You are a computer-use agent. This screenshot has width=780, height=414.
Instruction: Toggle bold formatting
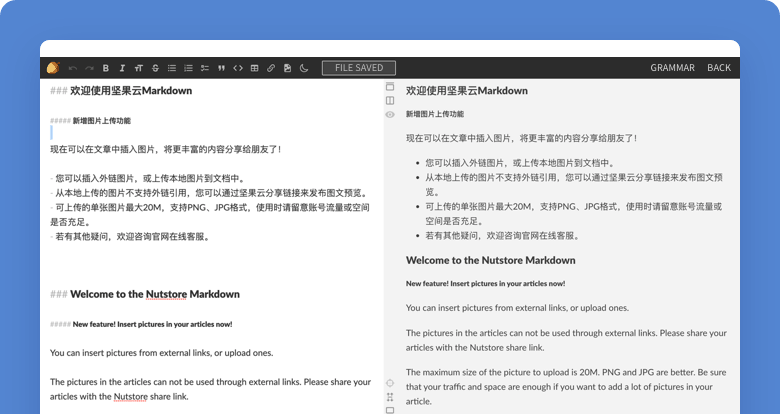click(x=105, y=68)
